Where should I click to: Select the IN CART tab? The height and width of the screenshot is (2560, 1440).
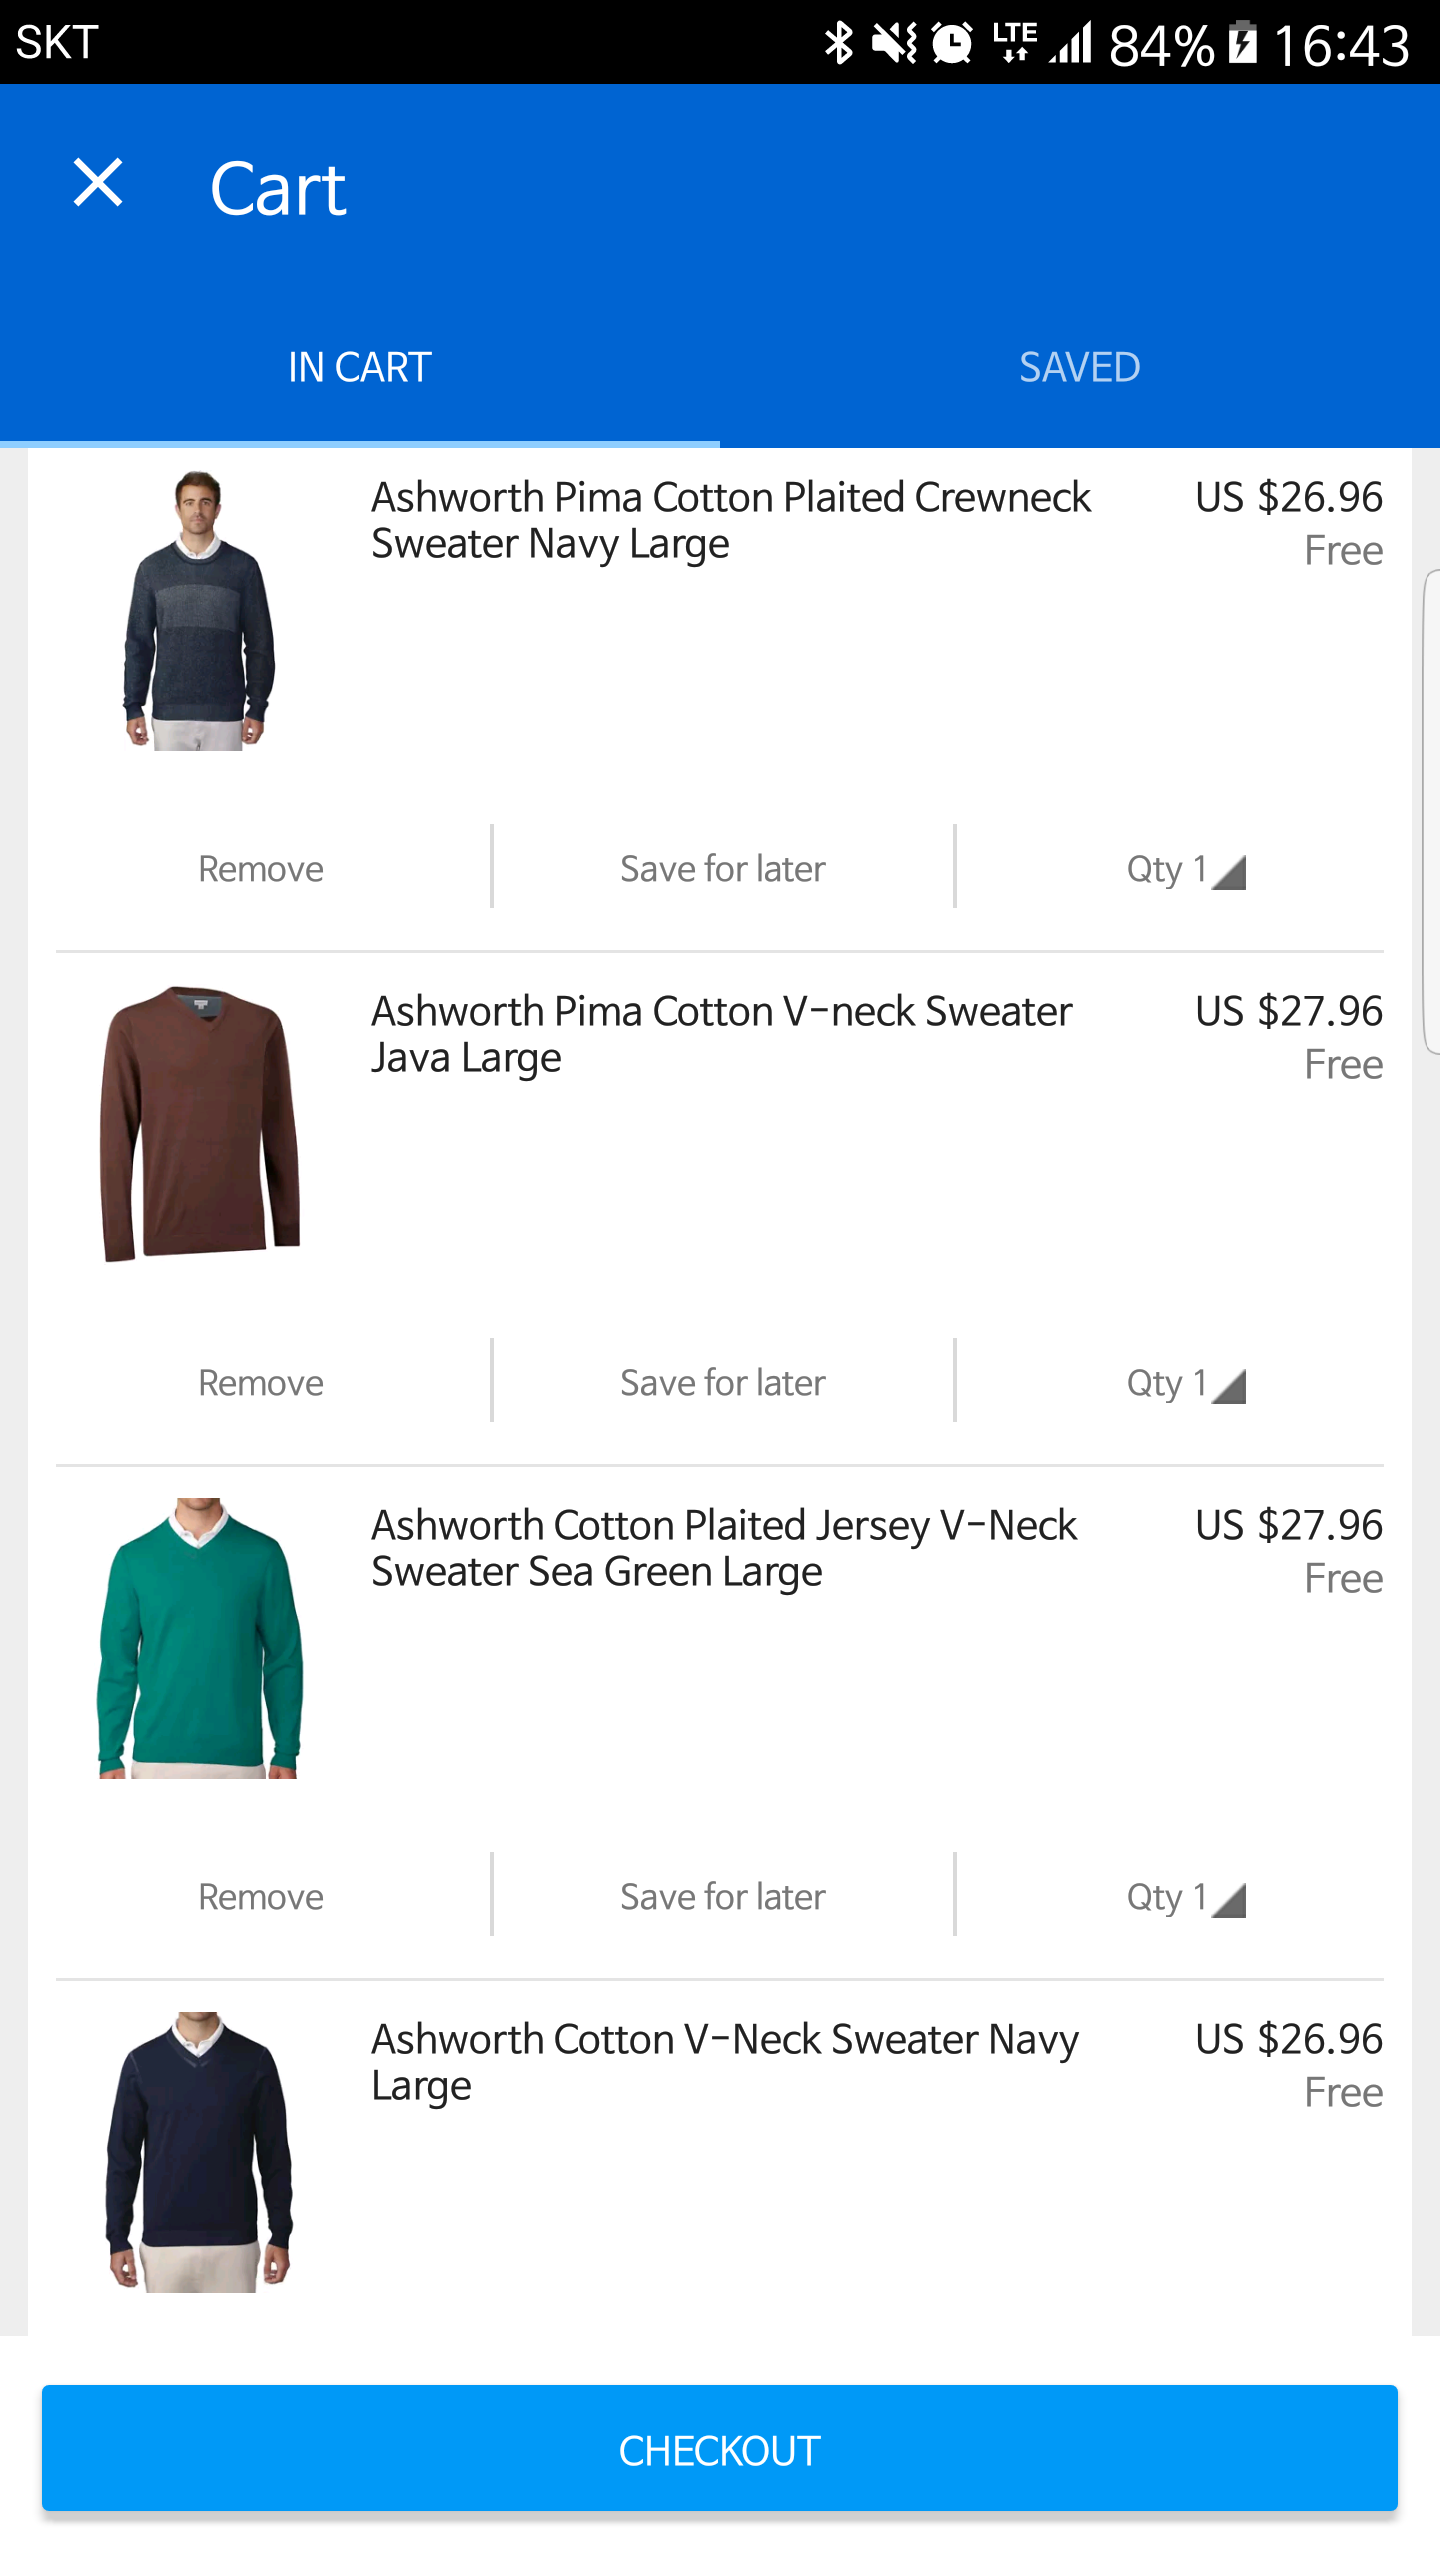point(359,368)
